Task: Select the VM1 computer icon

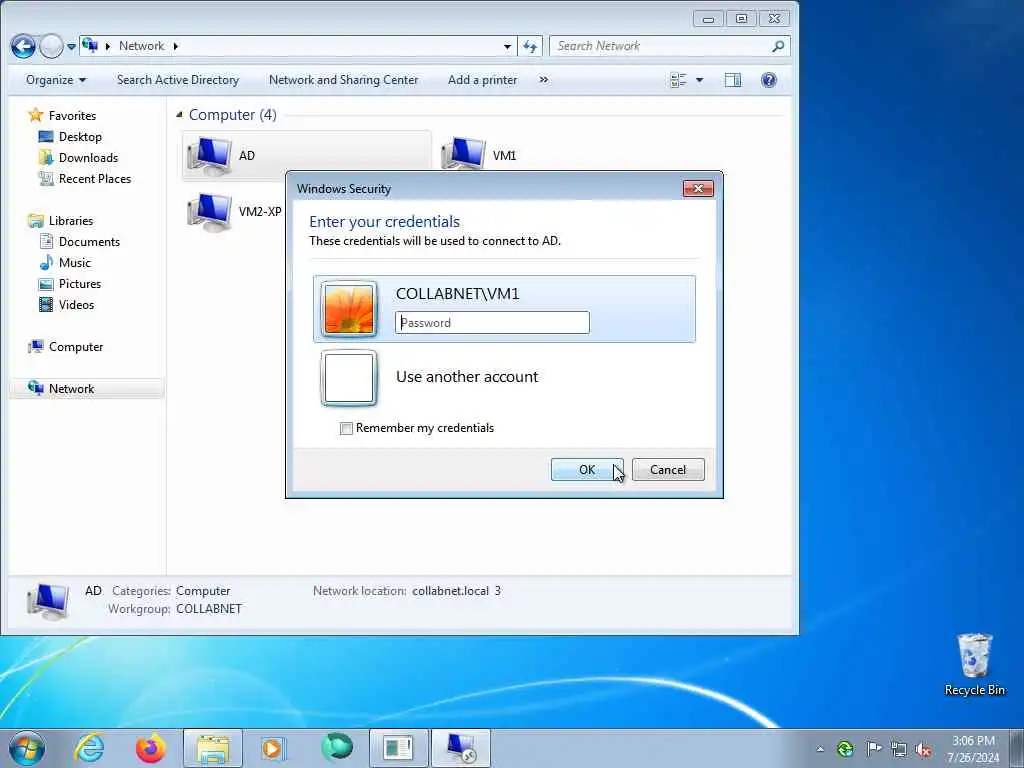Action: 464,153
